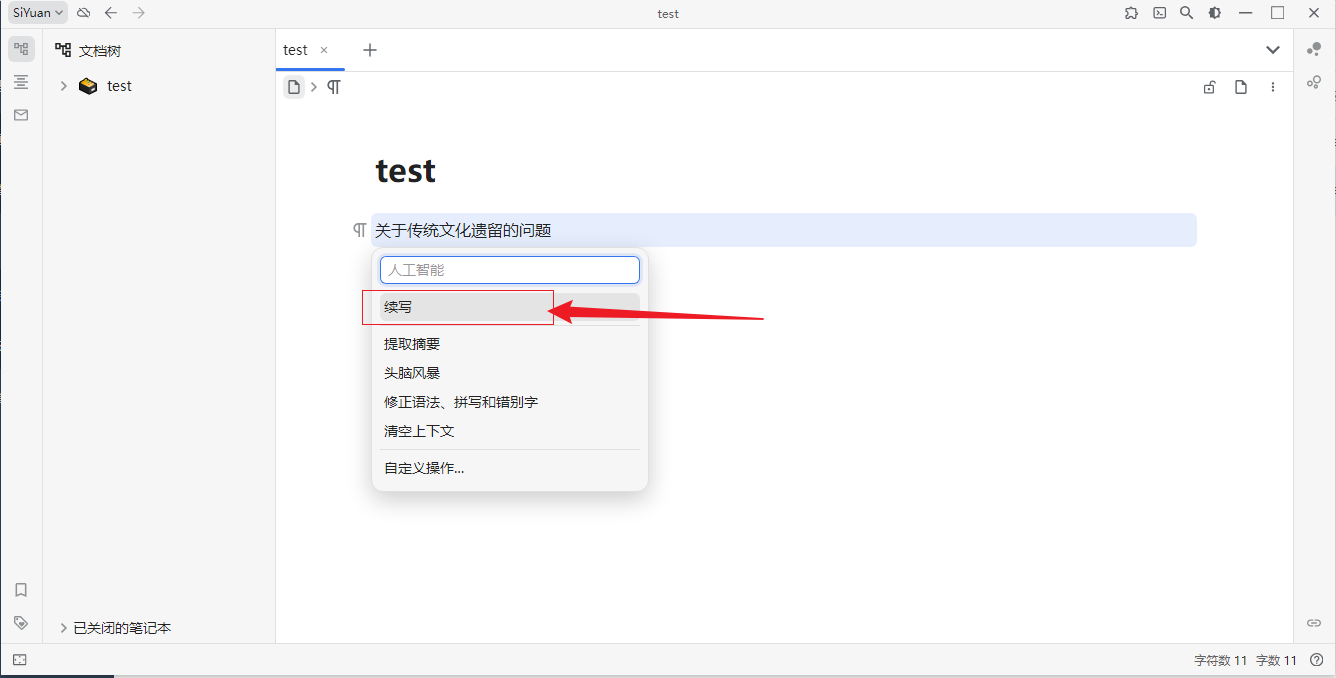Screen dimensions: 1336x678
Task: Focus the 人工智能 input field
Action: pos(509,270)
